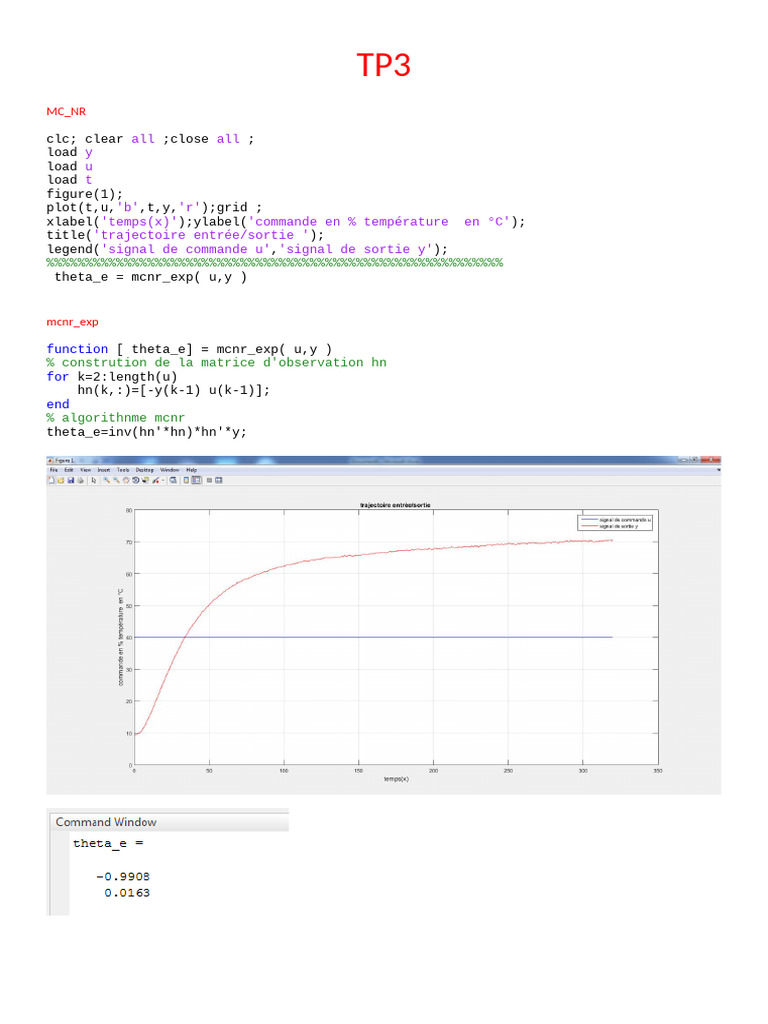Screen dimensions: 768x1024
Task: Open the Brush color dropdown arrow
Action: [x=163, y=481]
